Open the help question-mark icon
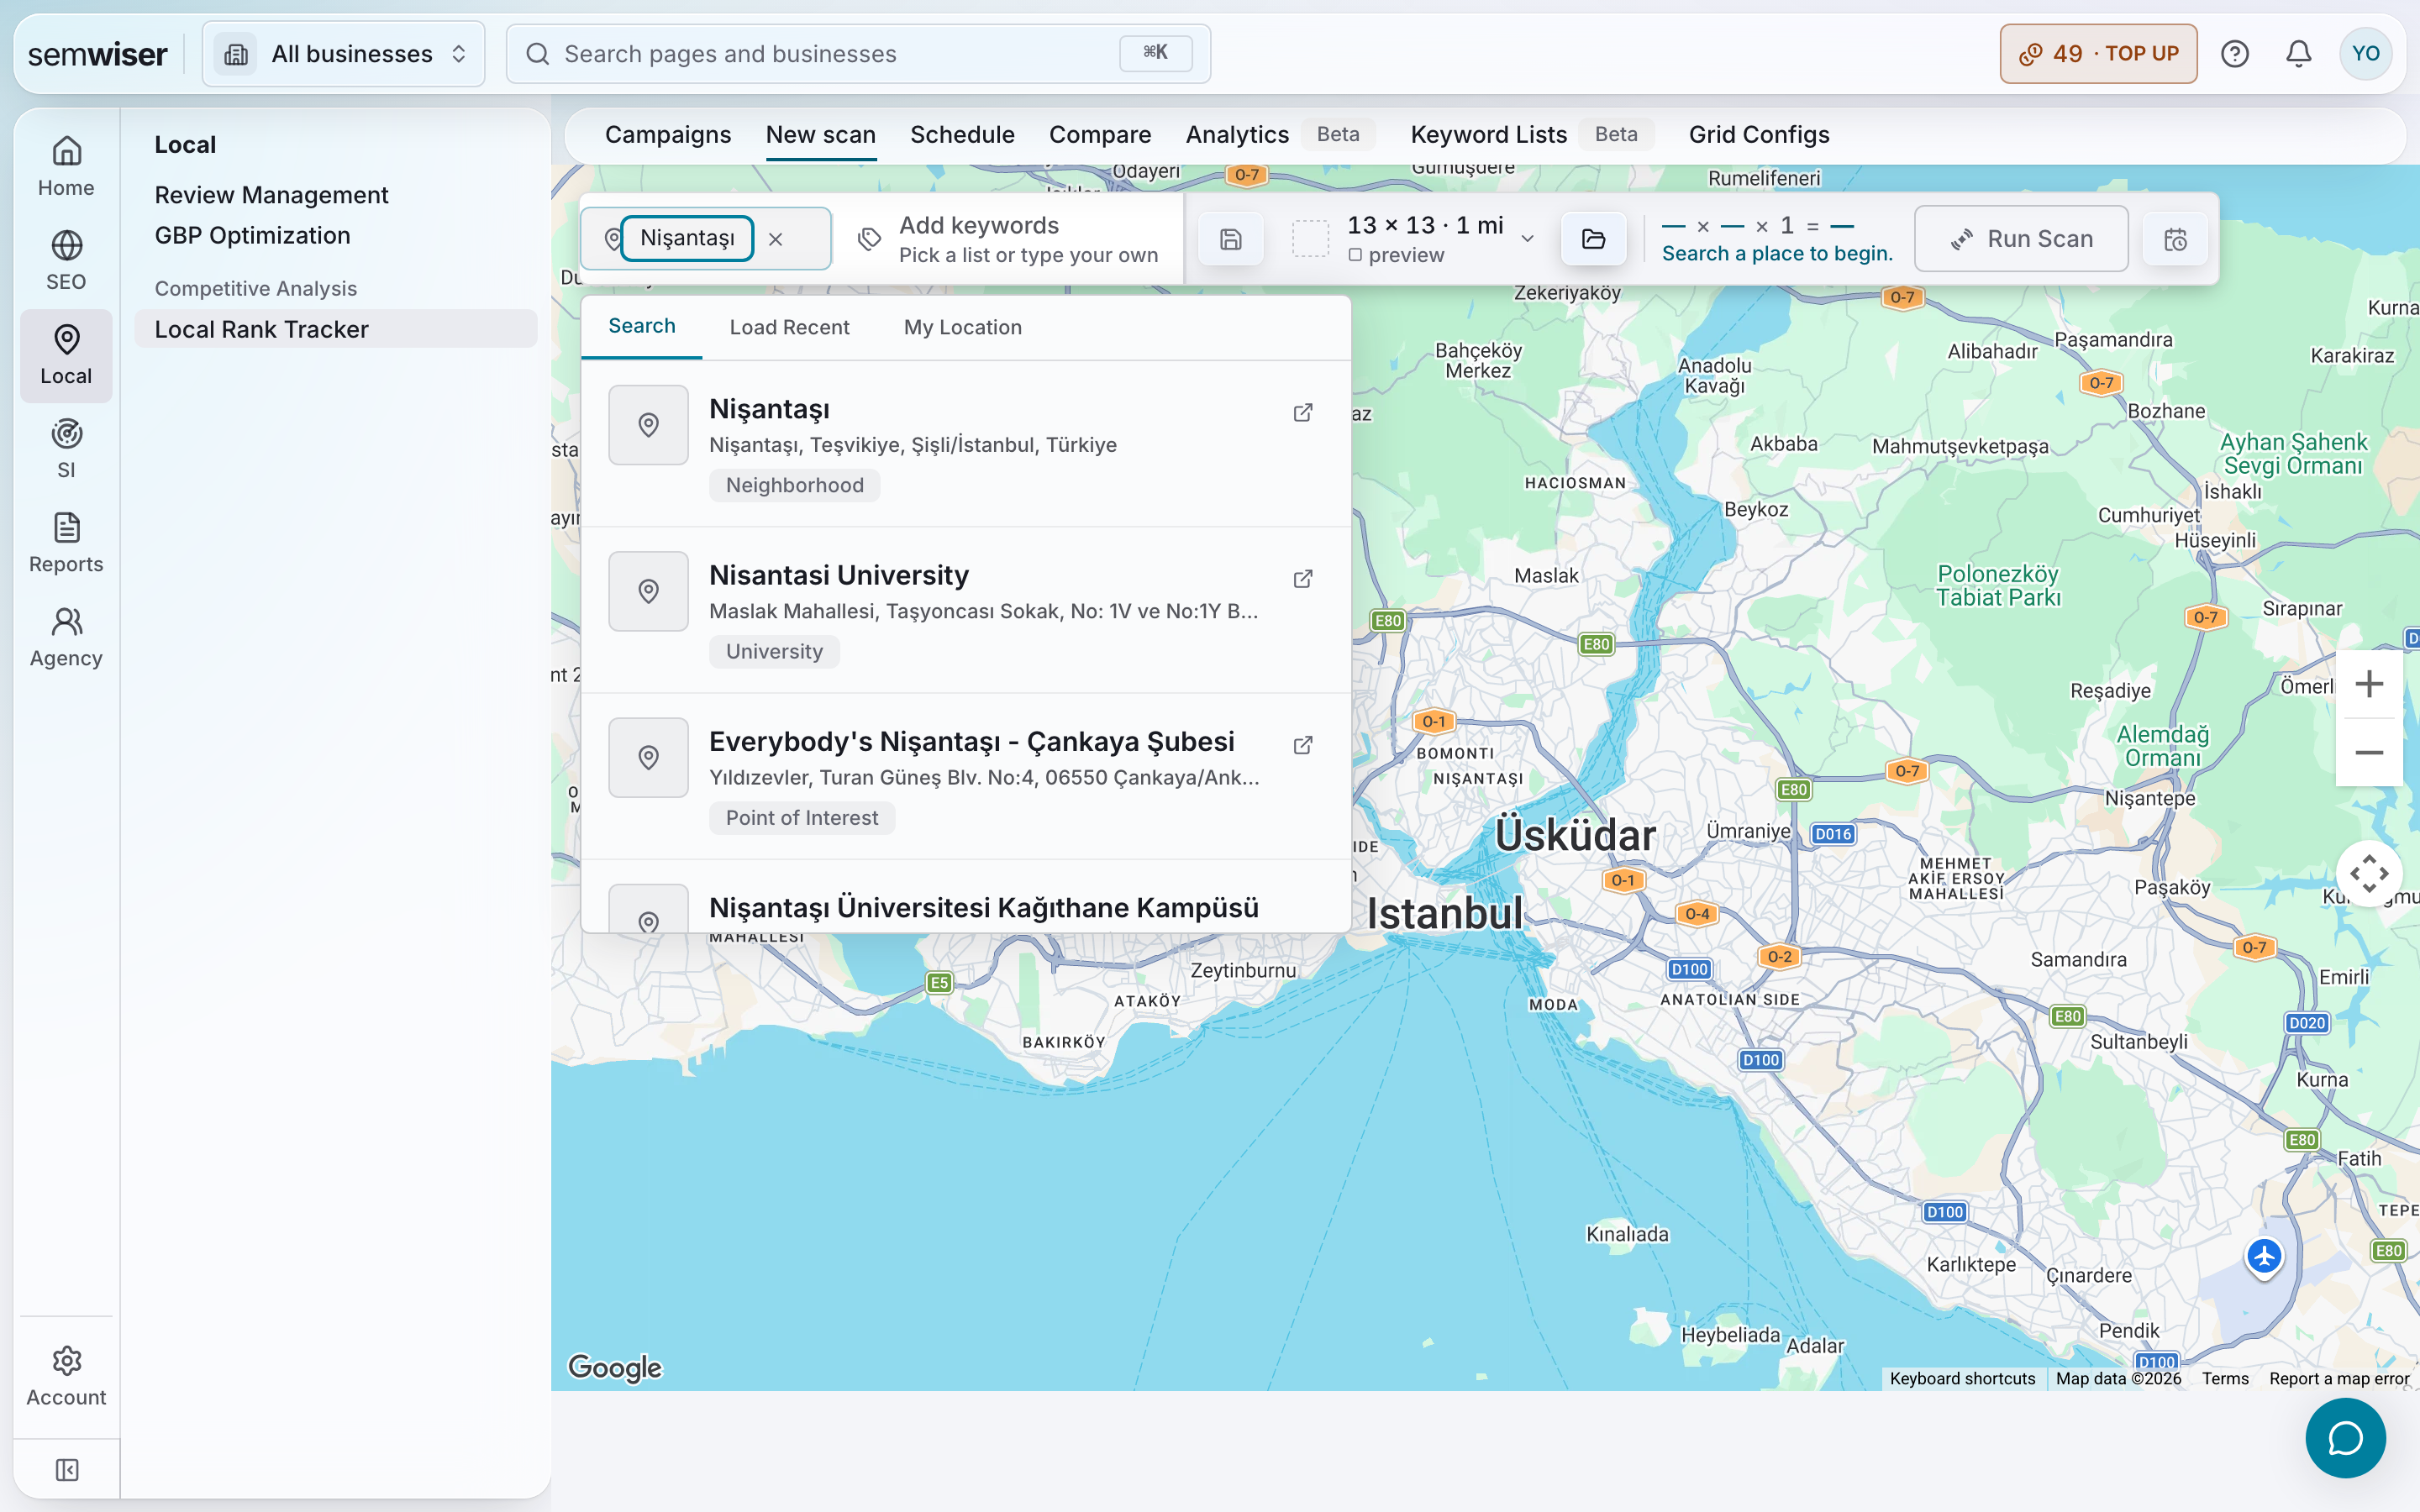The height and width of the screenshot is (1512, 2420). point(2234,54)
